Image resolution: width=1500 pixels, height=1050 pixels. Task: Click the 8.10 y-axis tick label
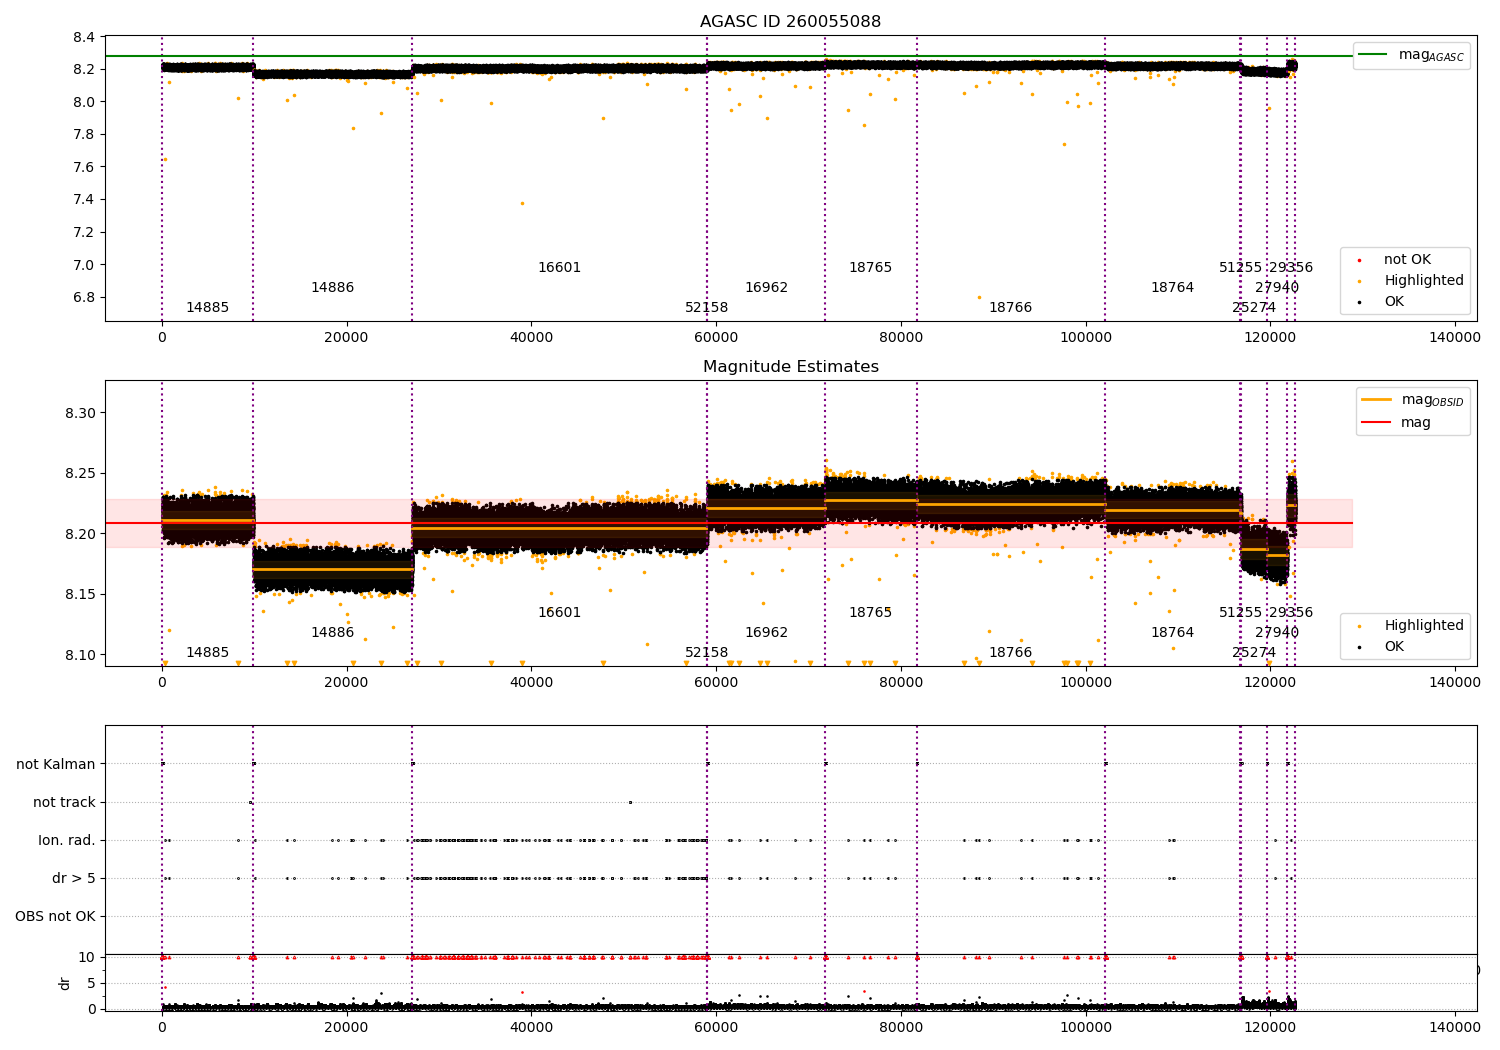pyautogui.click(x=80, y=656)
